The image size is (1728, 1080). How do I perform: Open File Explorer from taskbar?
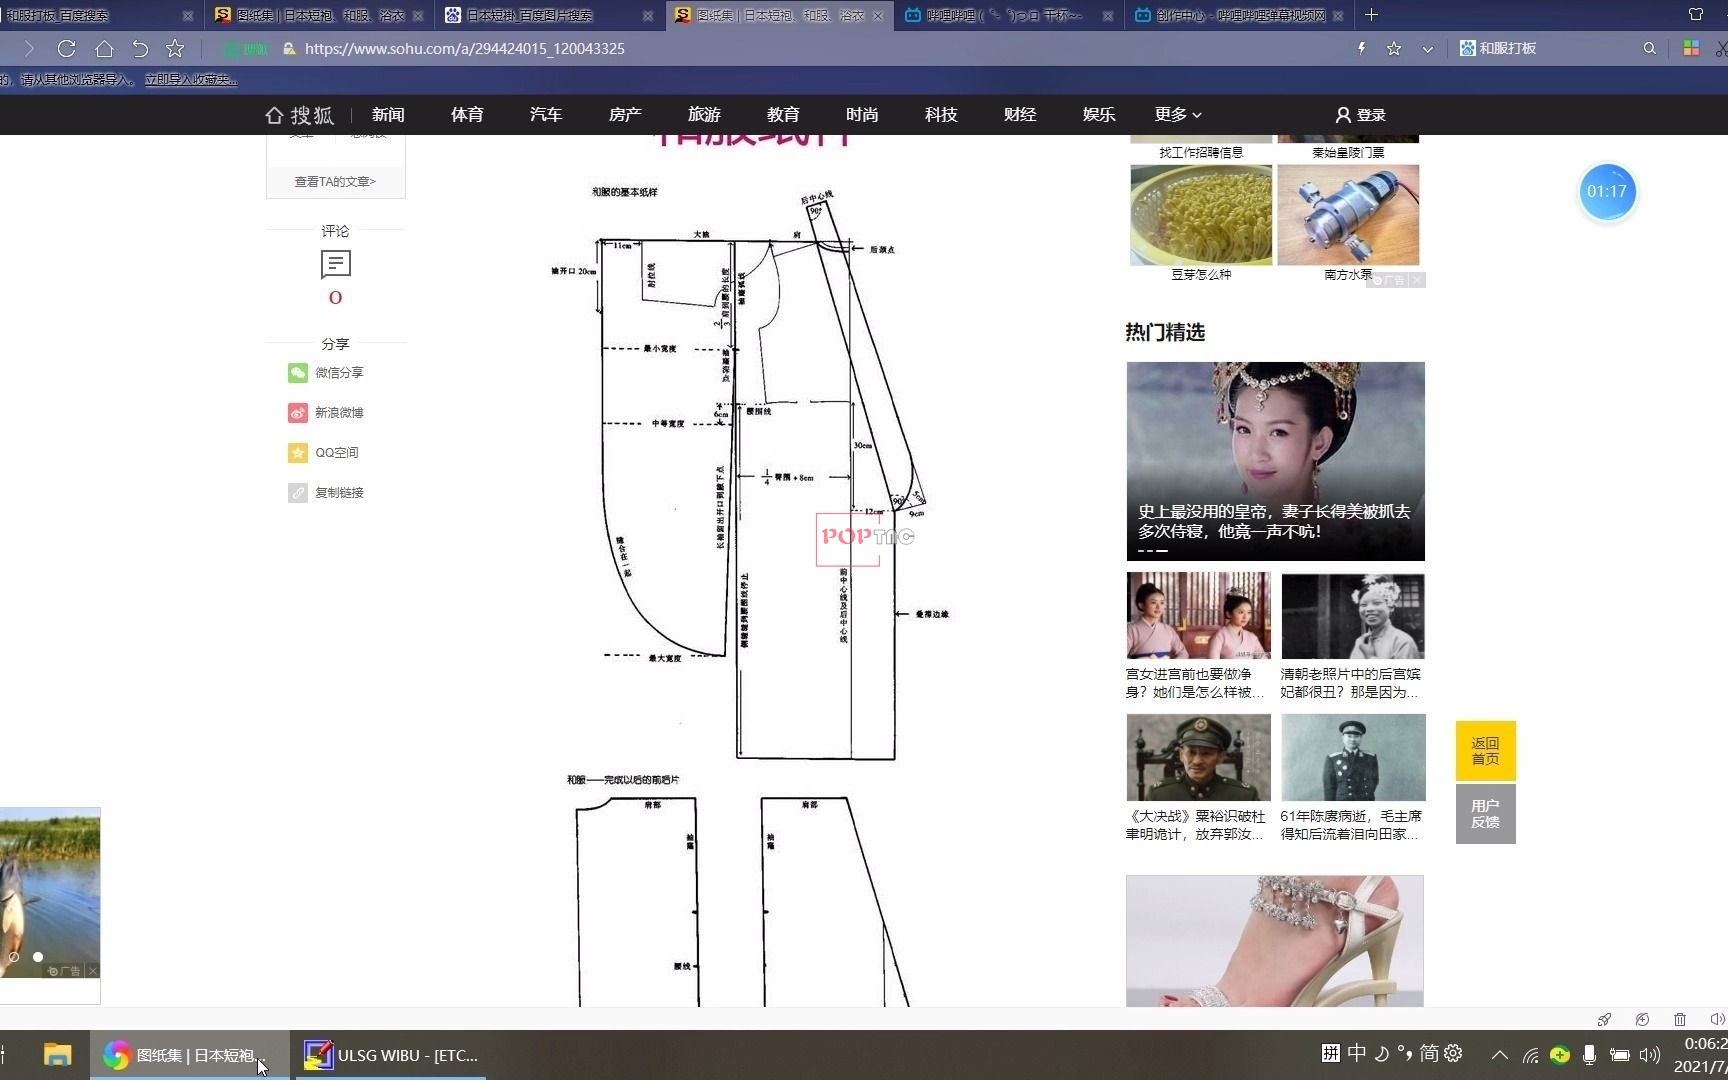click(x=57, y=1055)
